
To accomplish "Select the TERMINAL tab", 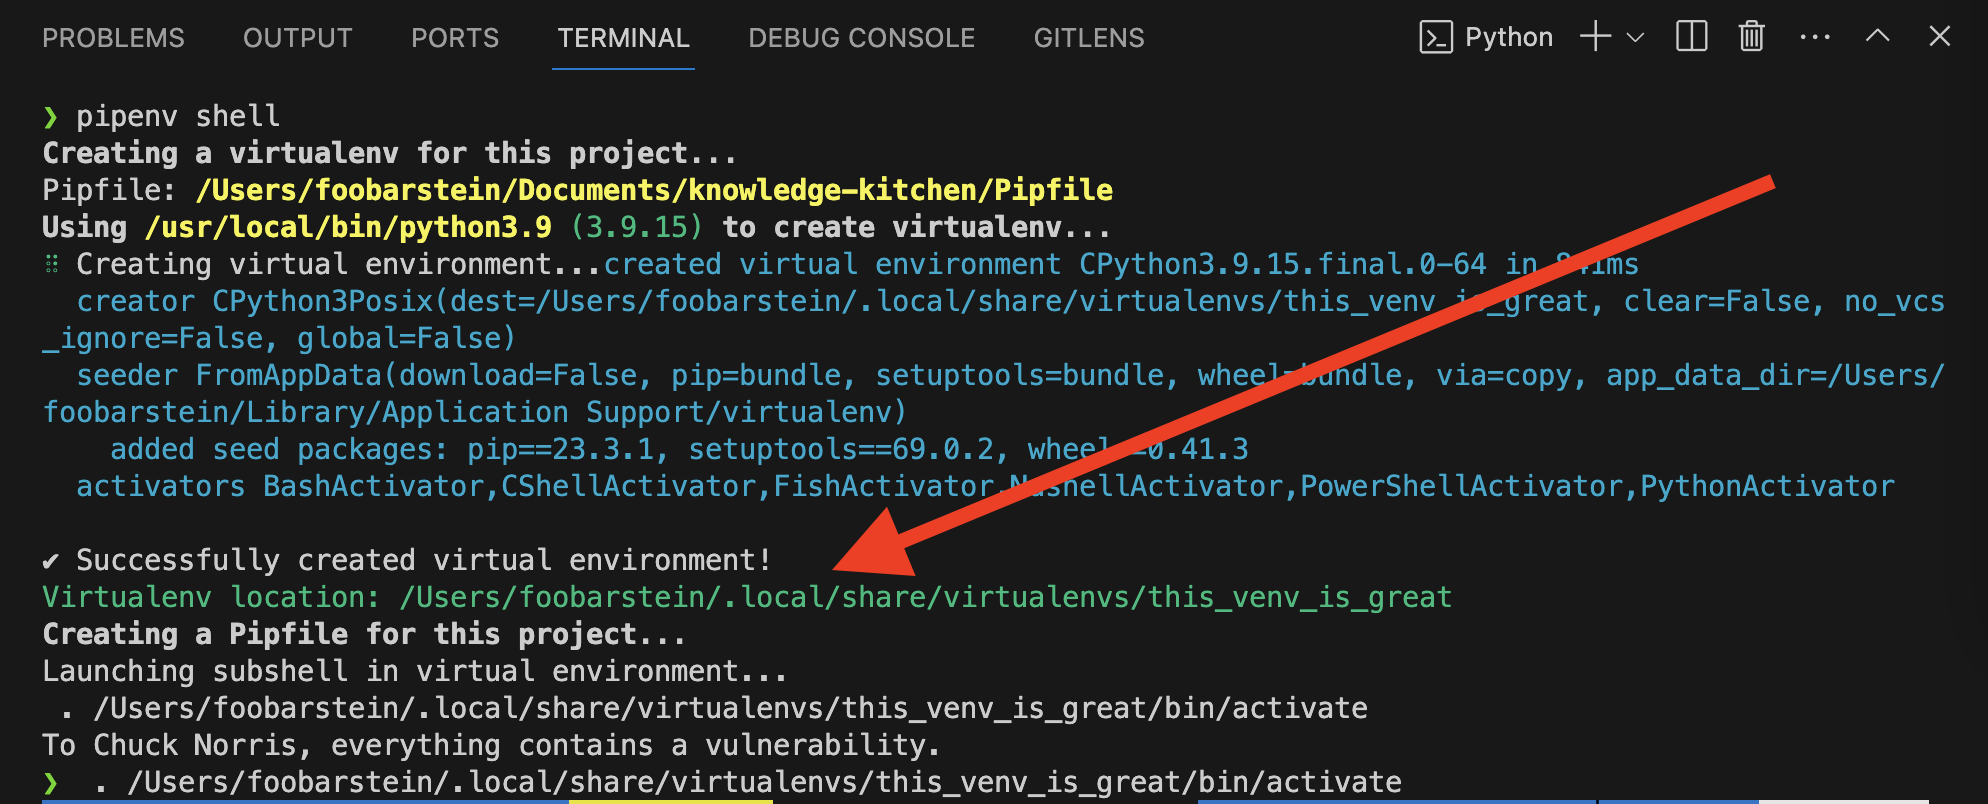I will point(624,38).
